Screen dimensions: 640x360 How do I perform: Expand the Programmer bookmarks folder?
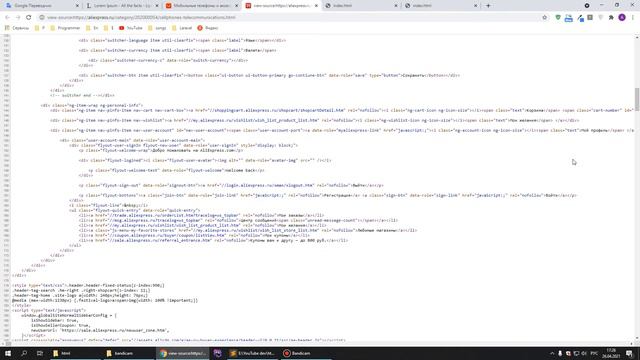click(65, 28)
